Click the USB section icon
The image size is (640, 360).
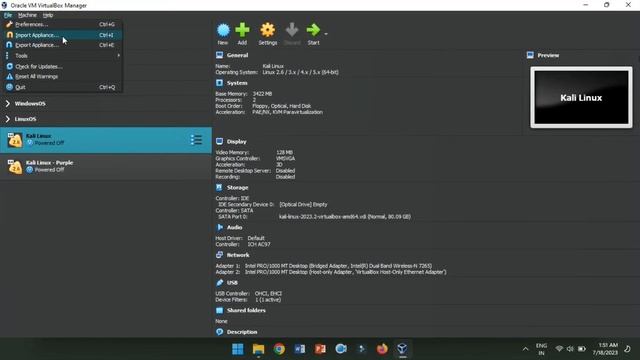click(x=220, y=282)
